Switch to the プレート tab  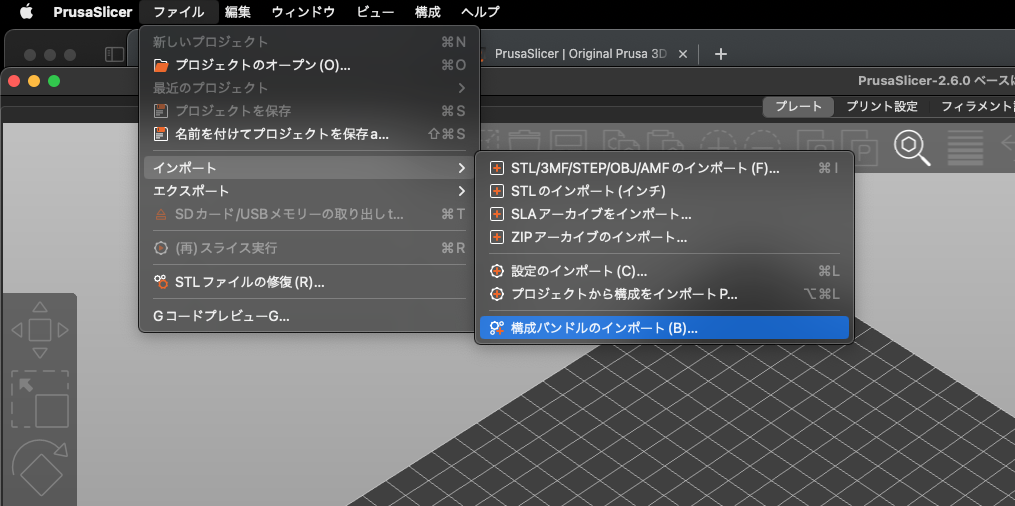[798, 107]
